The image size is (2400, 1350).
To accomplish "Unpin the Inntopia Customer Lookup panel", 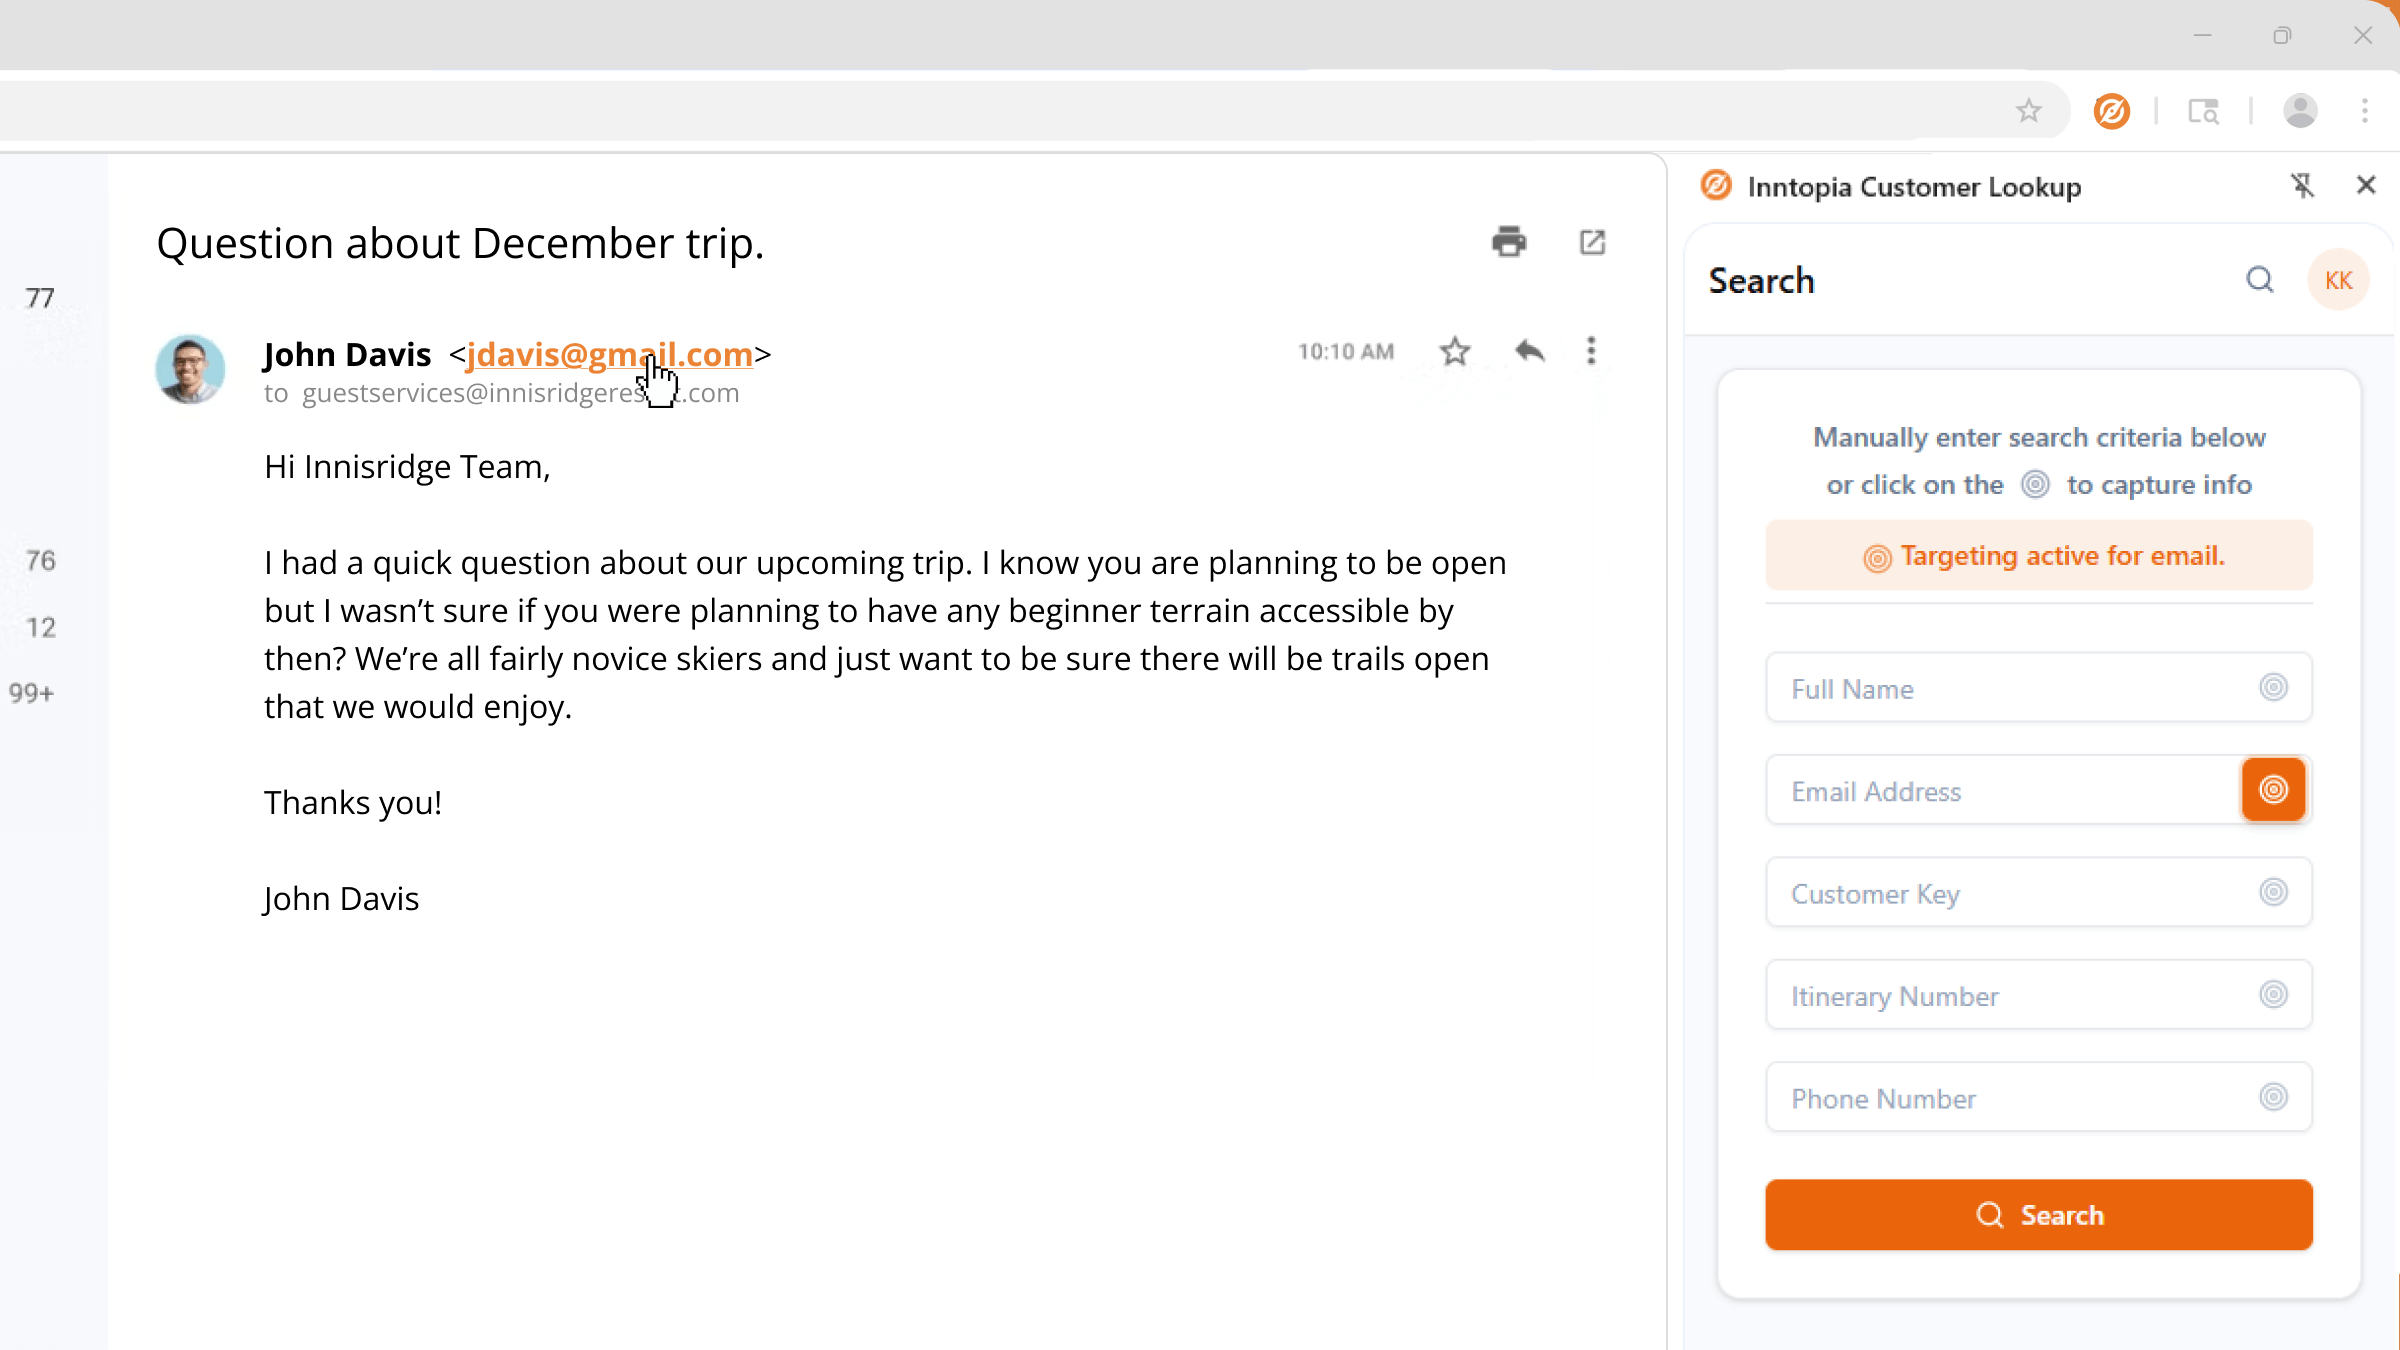I will tap(2302, 186).
